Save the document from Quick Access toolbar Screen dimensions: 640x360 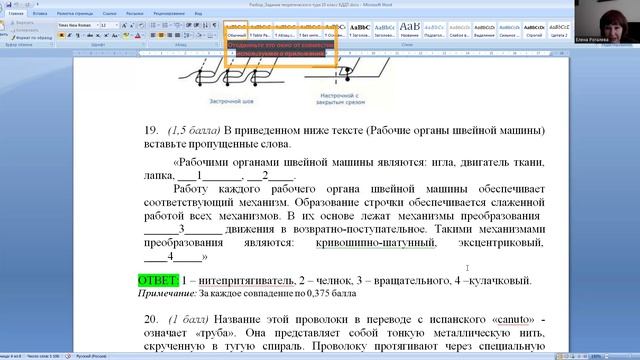9,5
